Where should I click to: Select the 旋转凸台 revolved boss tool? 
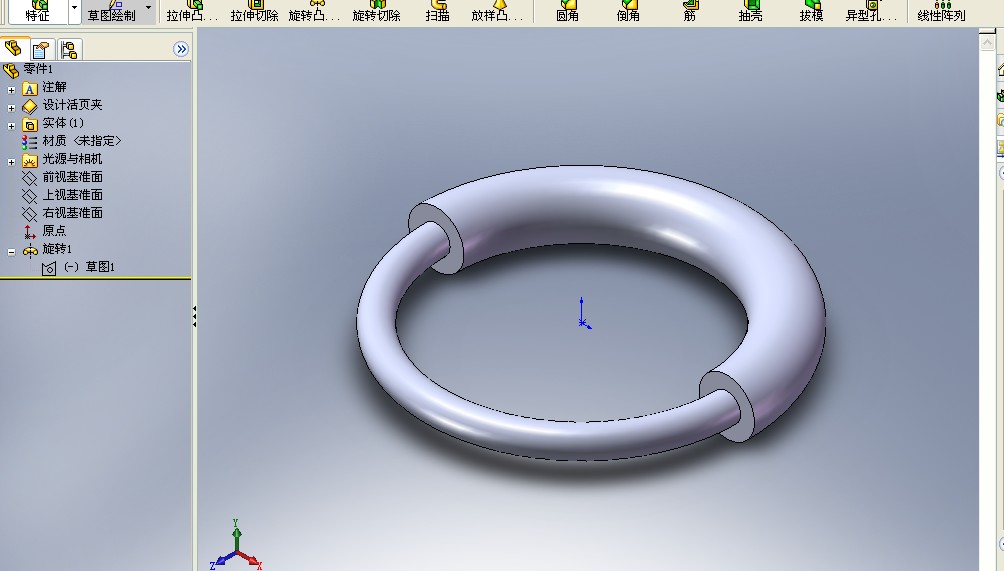pyautogui.click(x=314, y=12)
